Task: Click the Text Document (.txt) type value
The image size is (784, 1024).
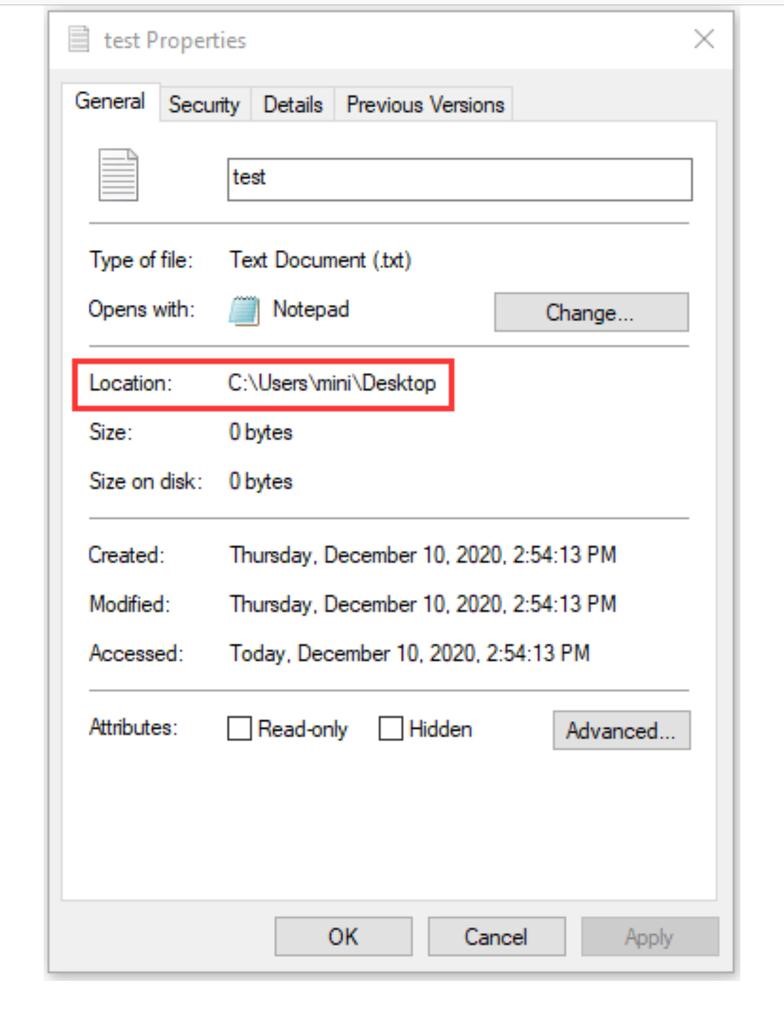Action: click(320, 260)
